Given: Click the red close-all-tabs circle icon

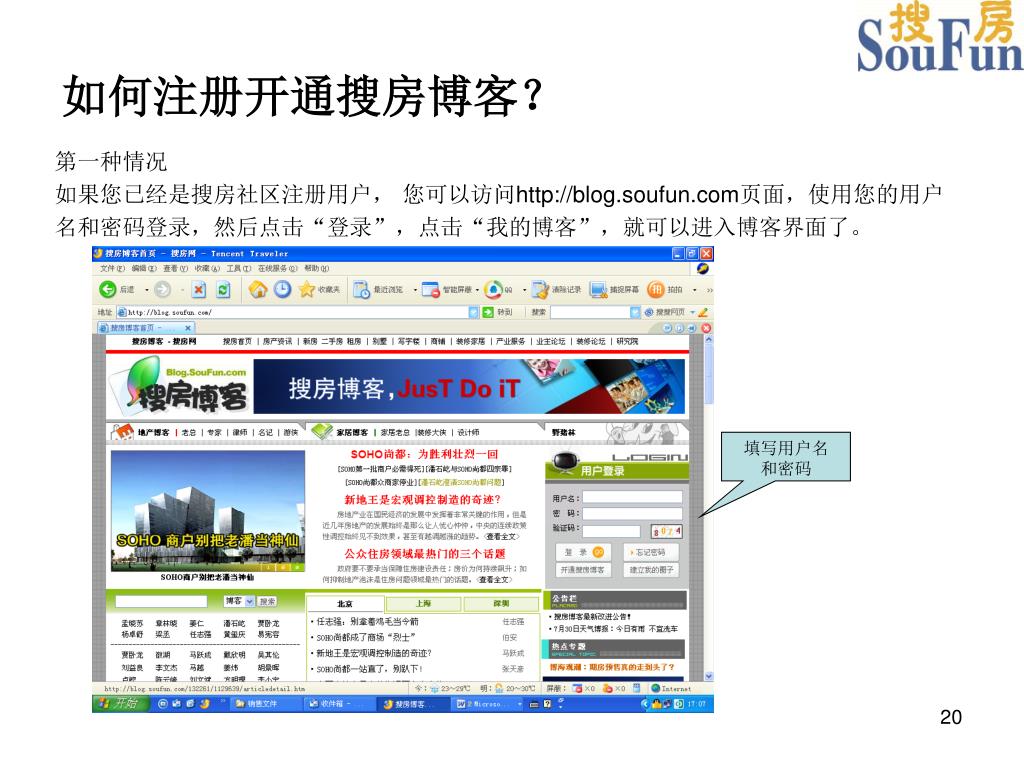Looking at the screenshot, I should coord(706,328).
